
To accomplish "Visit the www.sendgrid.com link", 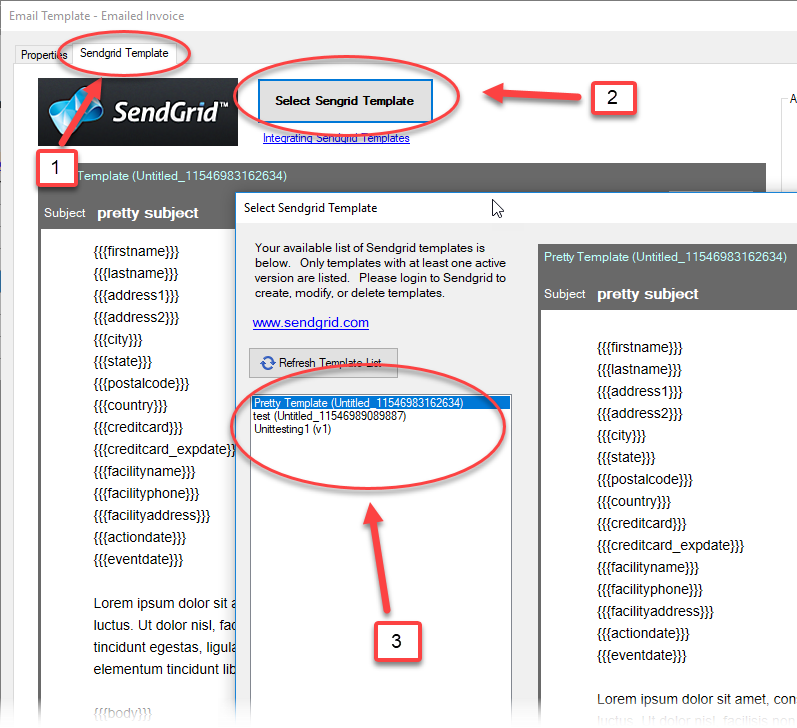I will [310, 323].
